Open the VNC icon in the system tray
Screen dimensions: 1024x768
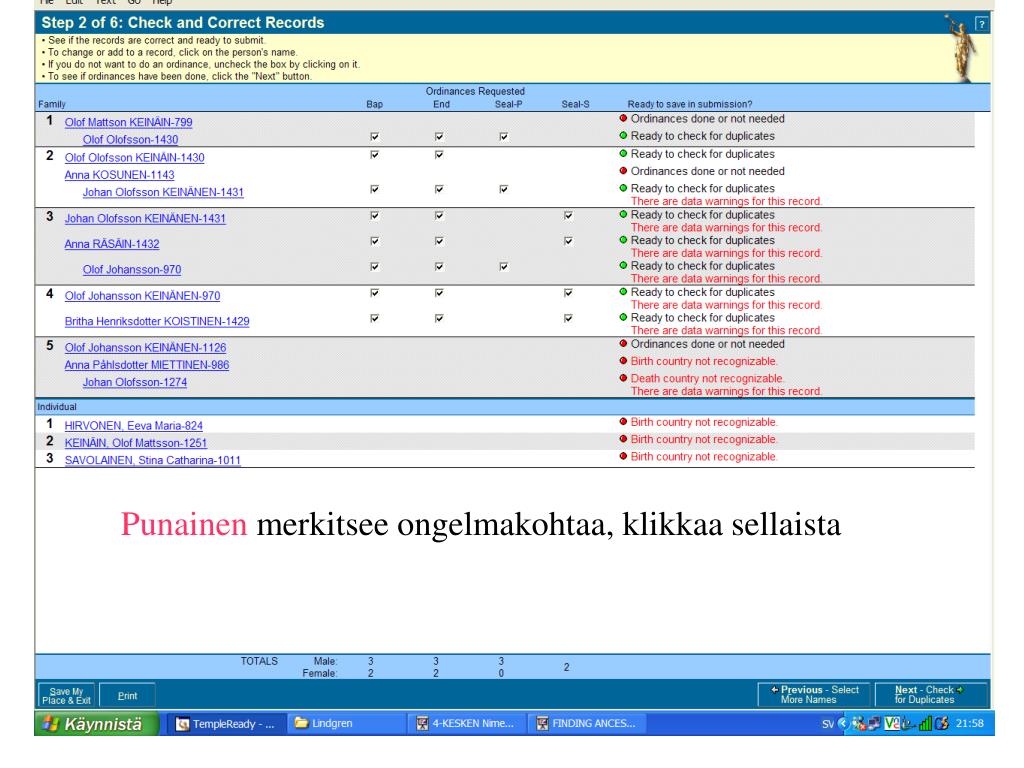[x=891, y=724]
